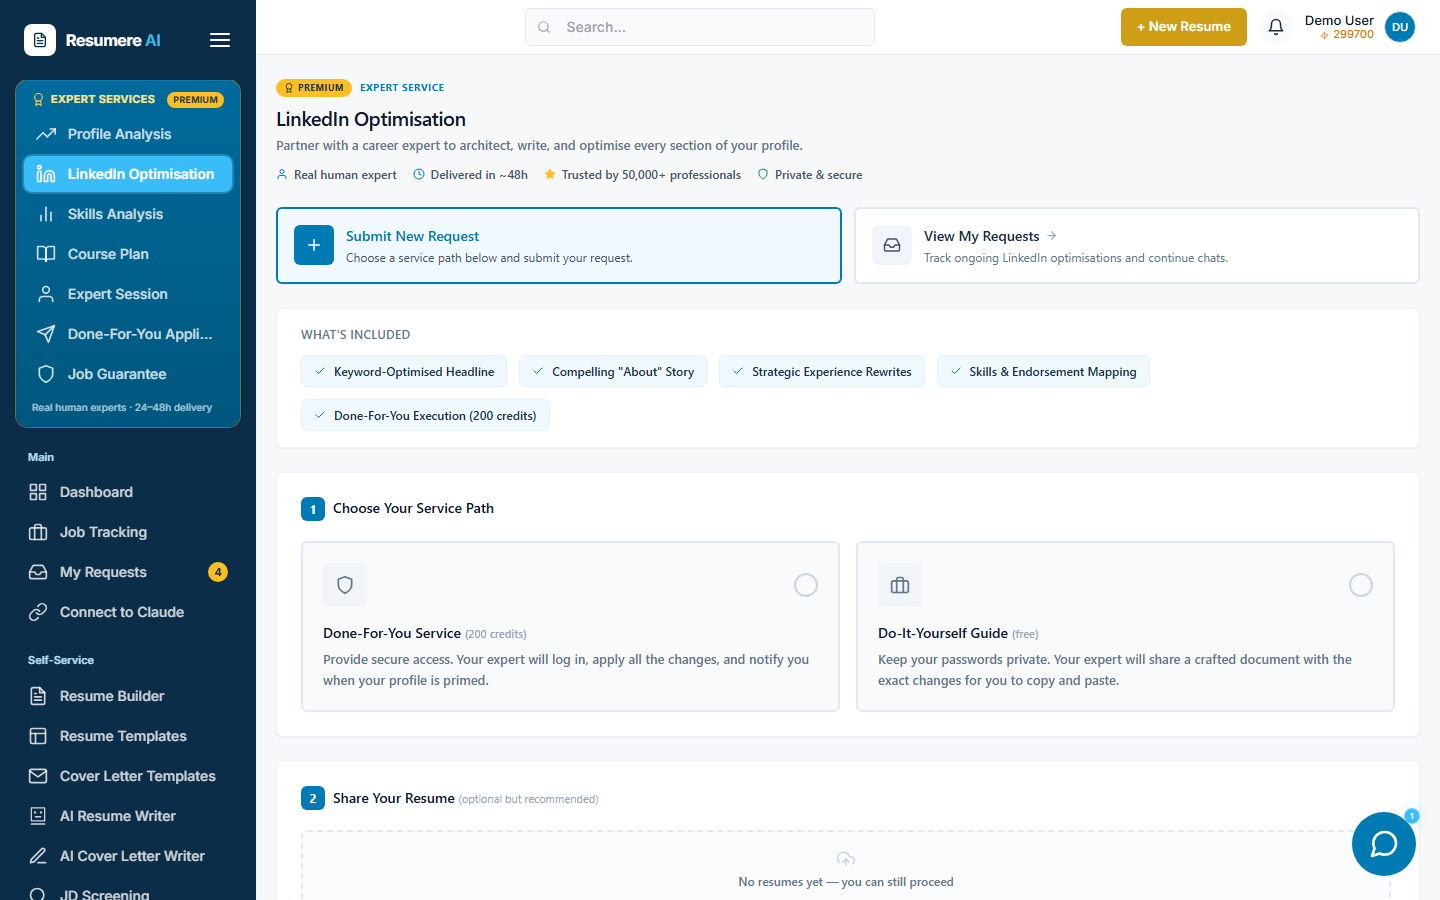
Task: Click the Dashboard grid icon
Action: tap(38, 492)
